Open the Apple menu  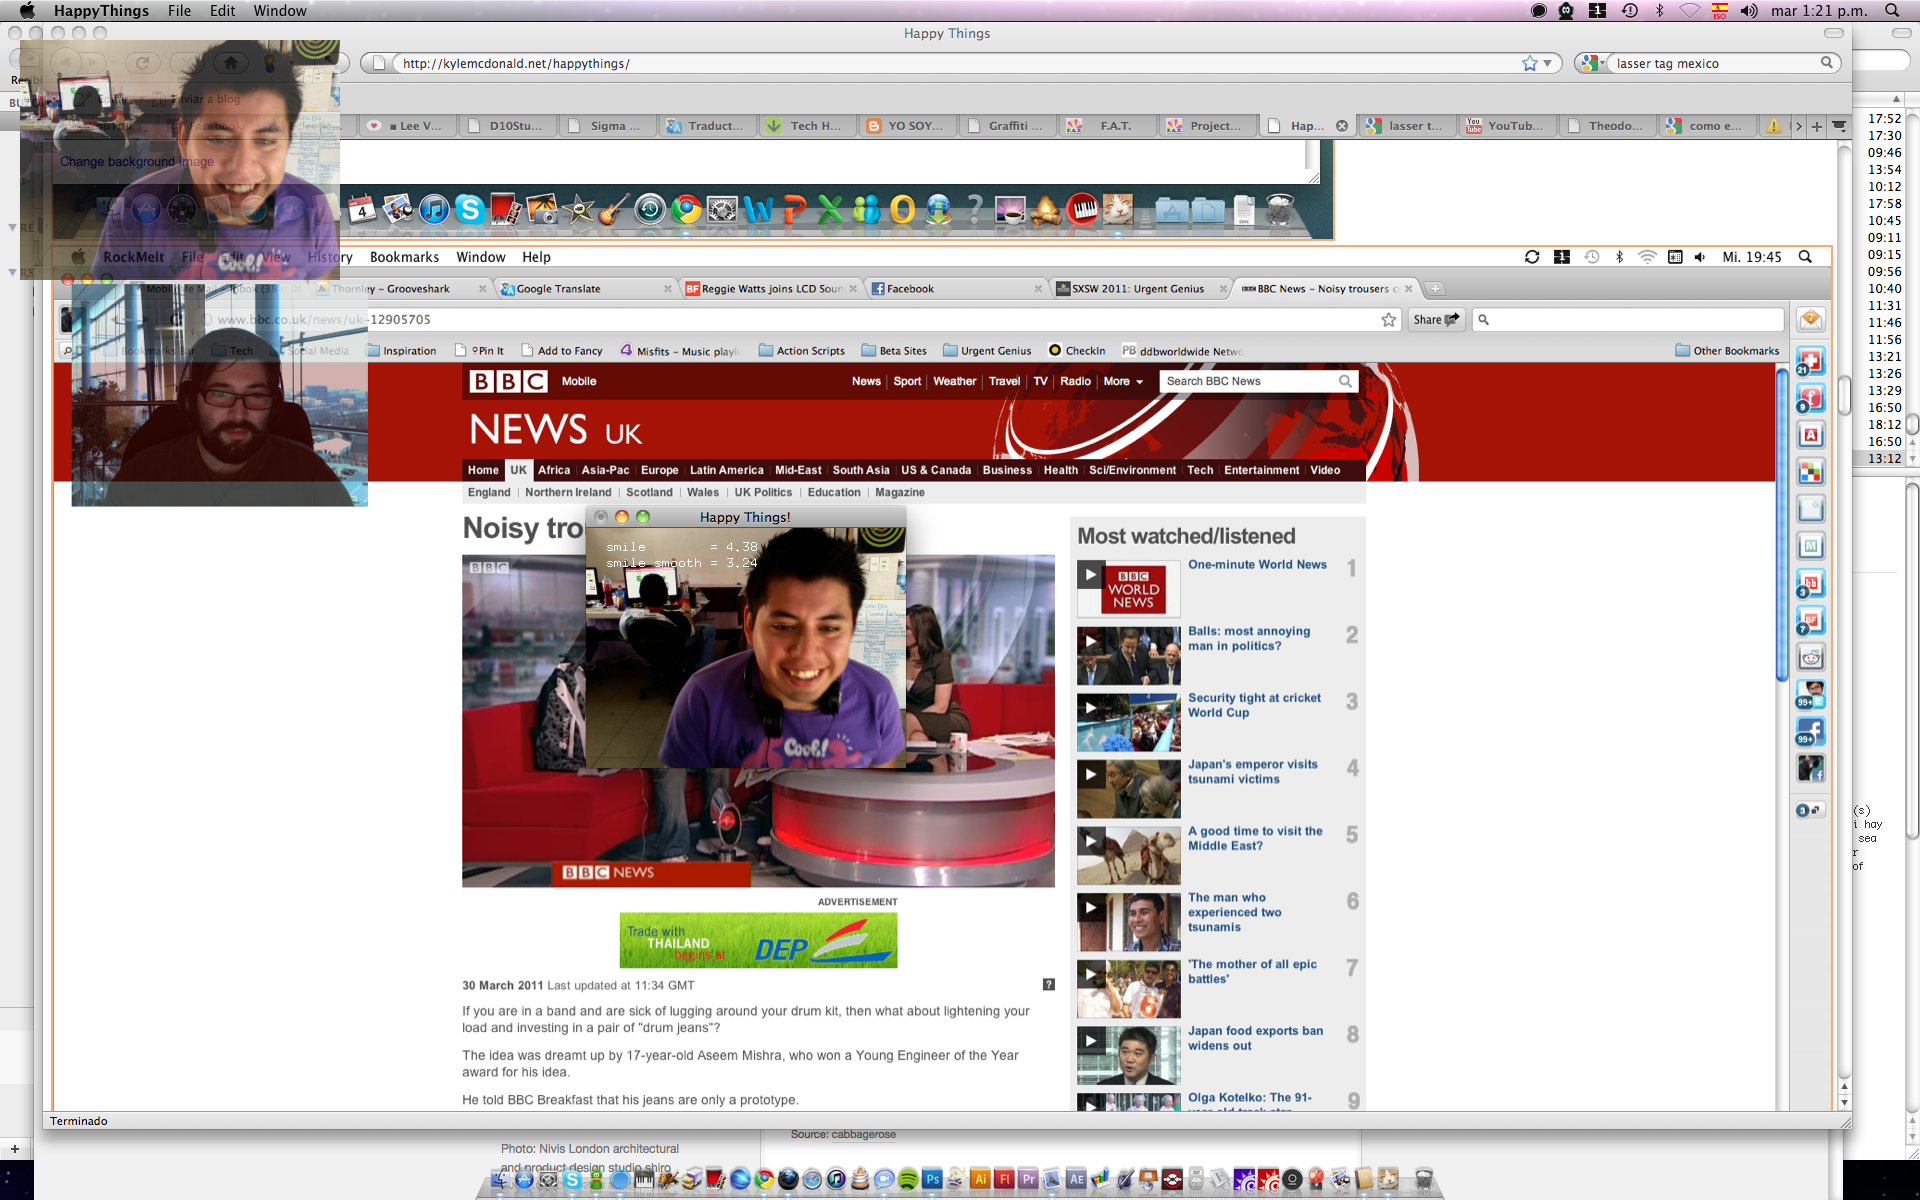(27, 11)
